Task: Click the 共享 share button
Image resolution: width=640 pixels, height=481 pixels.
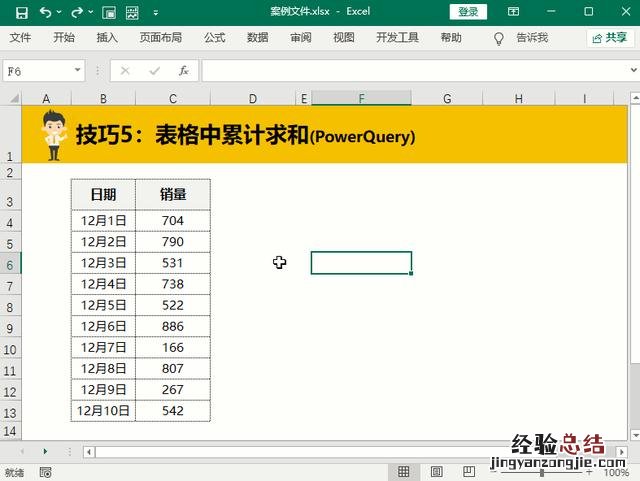Action: pyautogui.click(x=609, y=38)
